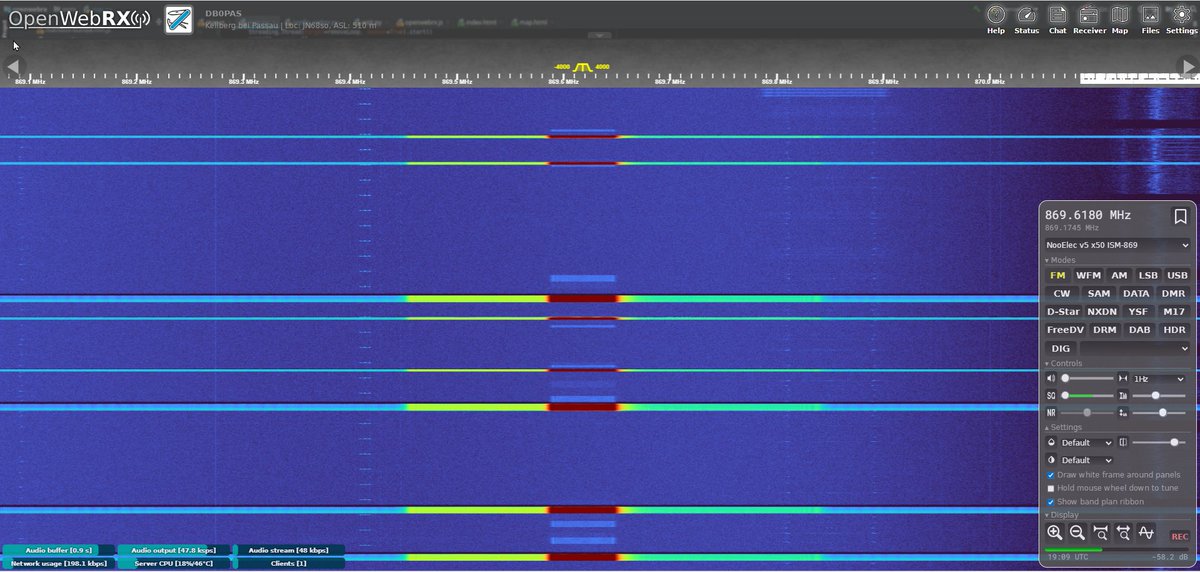
Task: Switch to USB mode
Action: (1177, 275)
